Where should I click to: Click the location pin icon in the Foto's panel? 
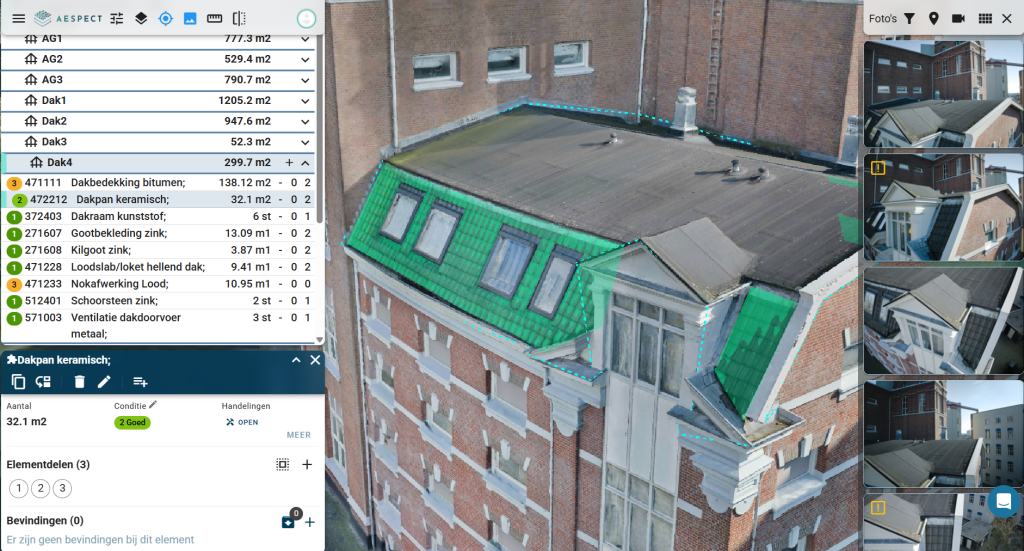(x=933, y=18)
